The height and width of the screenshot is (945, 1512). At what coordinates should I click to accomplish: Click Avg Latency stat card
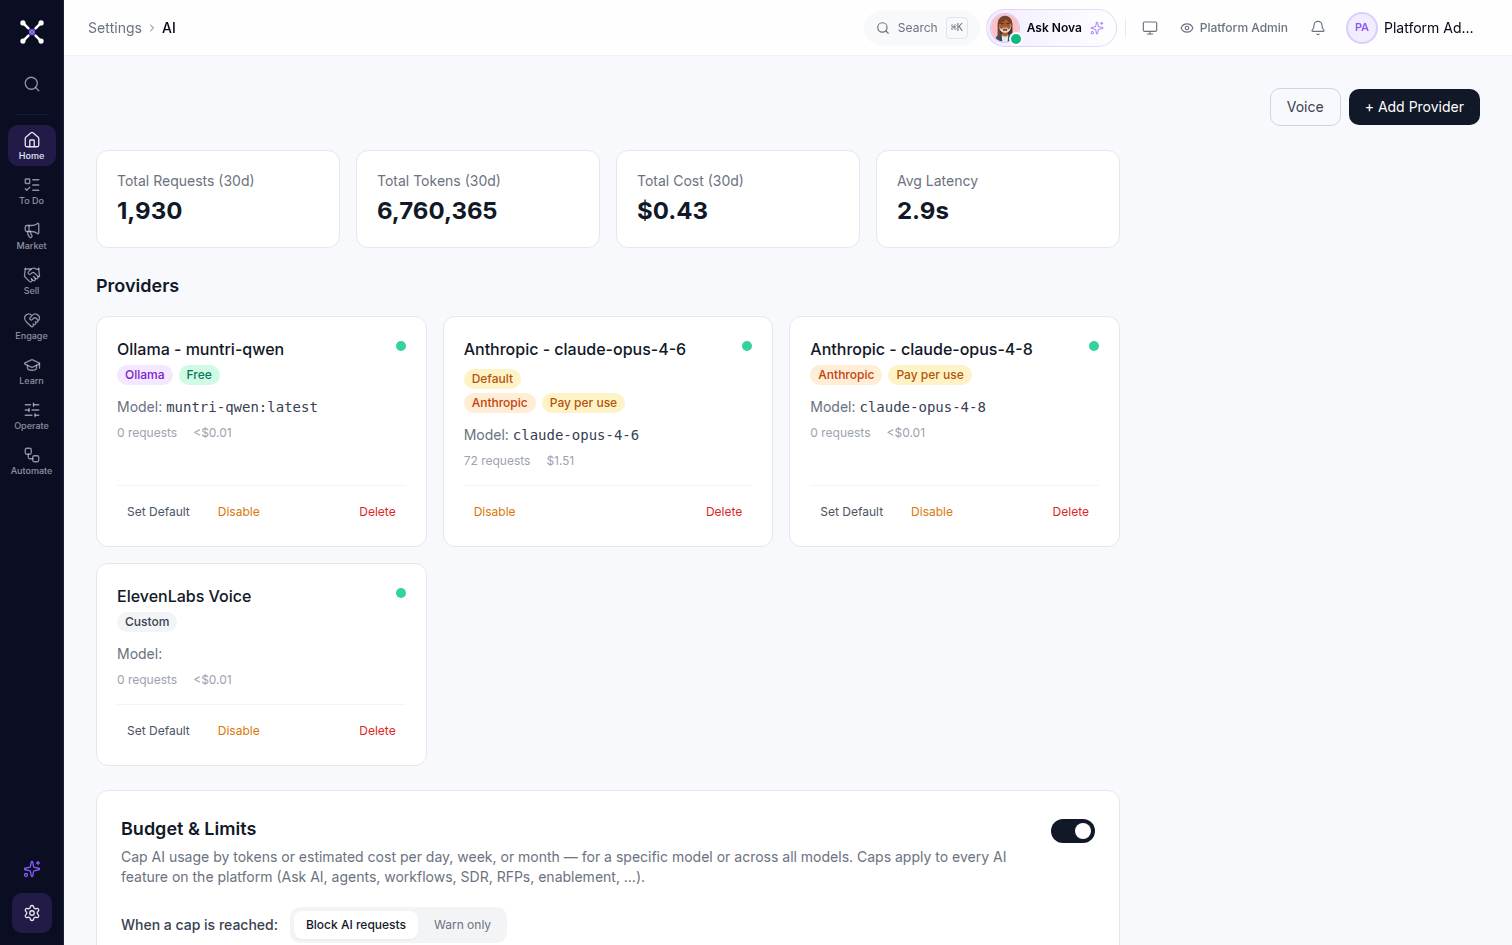click(x=998, y=199)
